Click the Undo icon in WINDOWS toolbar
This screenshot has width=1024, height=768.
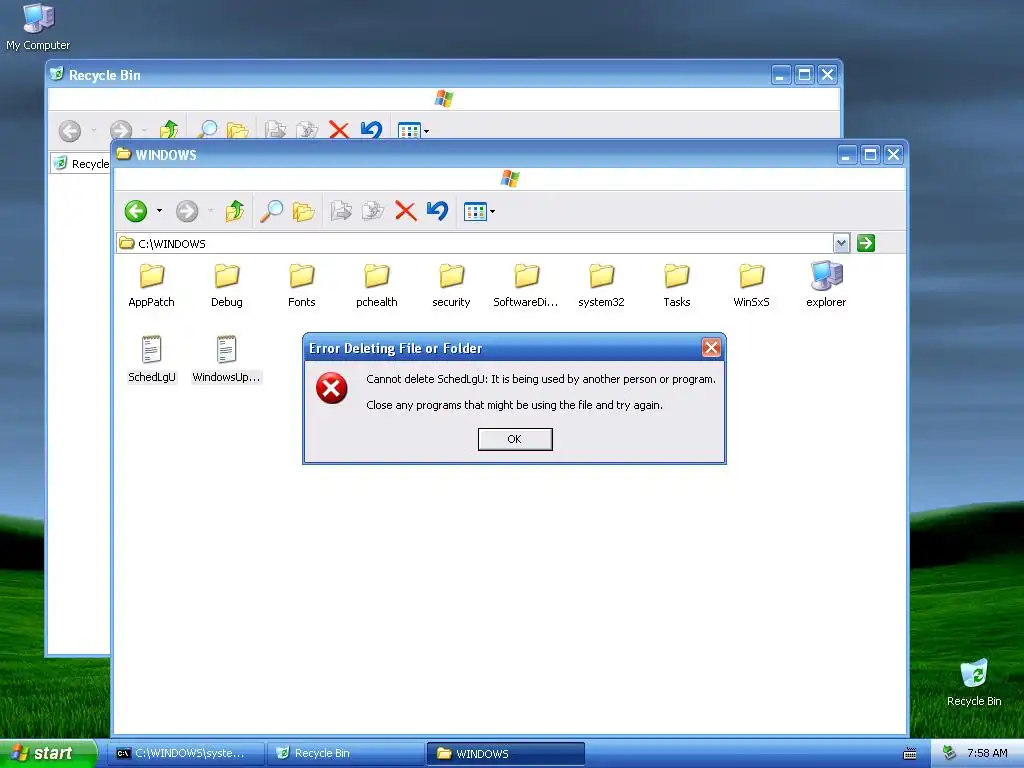438,211
